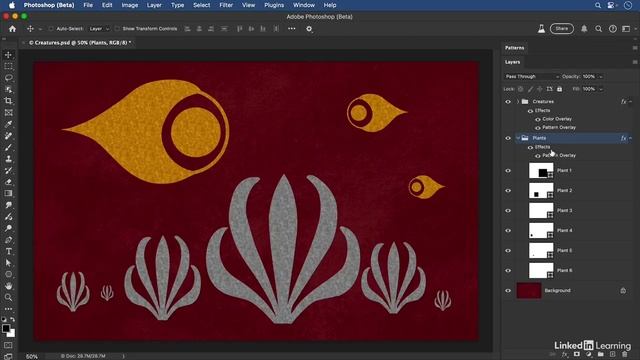Select the Brush tool

8,147
